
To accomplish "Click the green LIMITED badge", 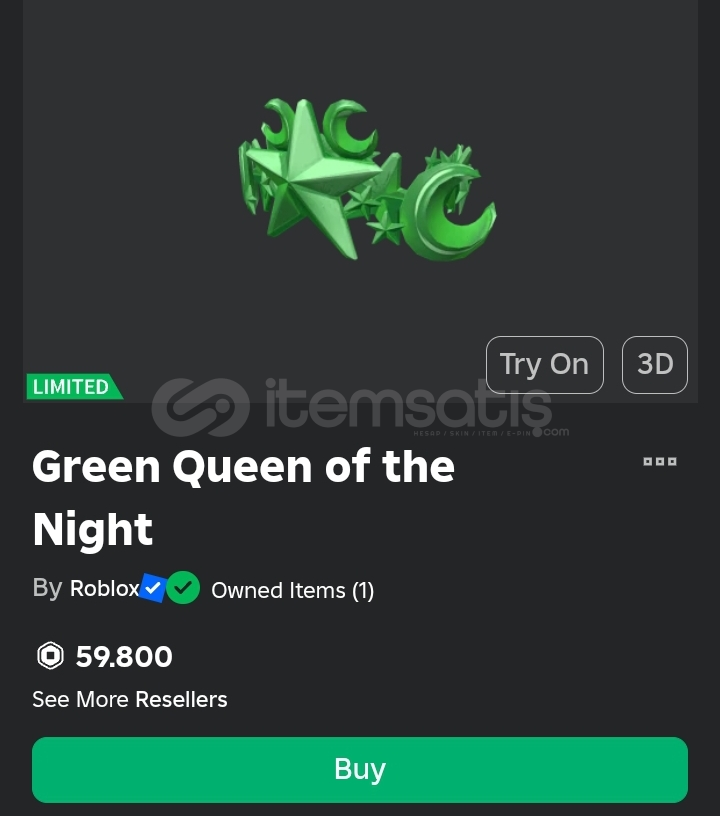I will 74,387.
